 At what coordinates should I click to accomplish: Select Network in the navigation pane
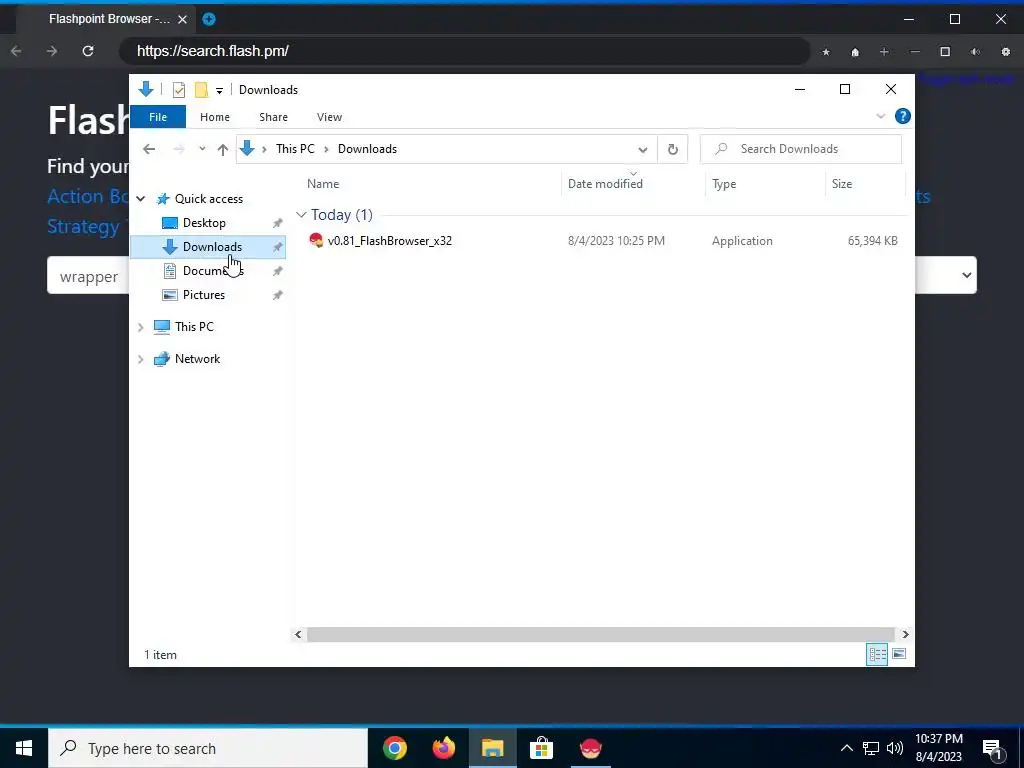point(197,359)
